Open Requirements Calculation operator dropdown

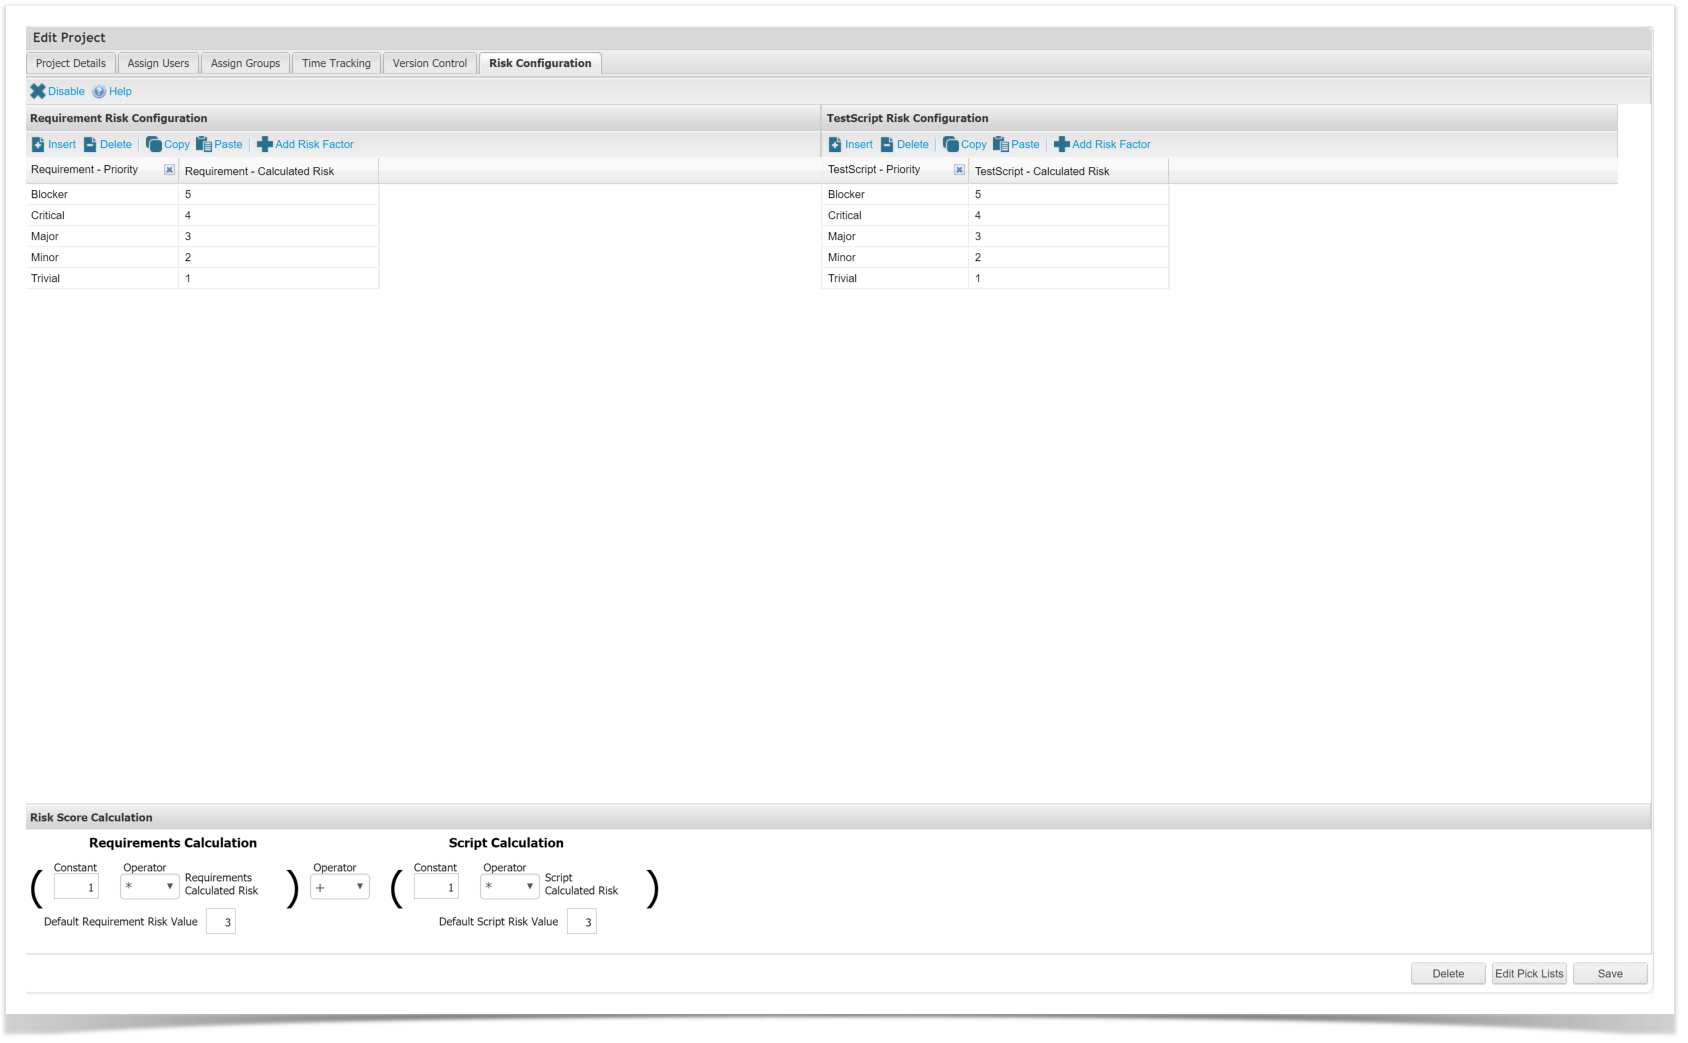pos(149,887)
